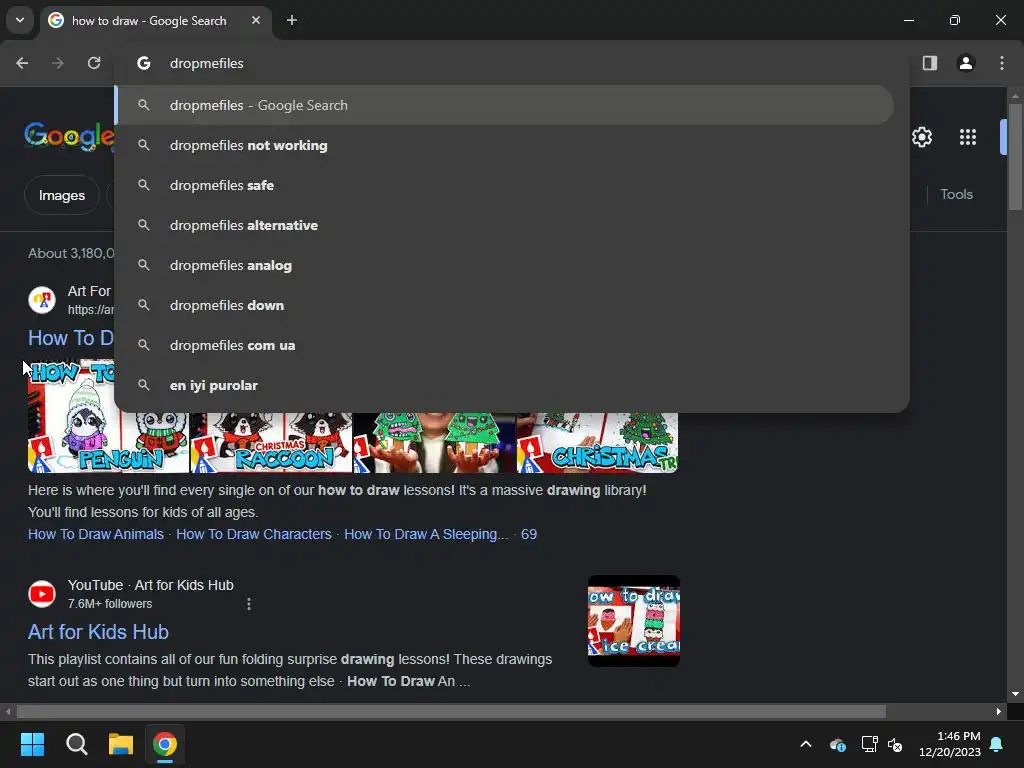Screen dimensions: 1024x768
Task: Close the 'how to draw' tab
Action: pyautogui.click(x=256, y=20)
